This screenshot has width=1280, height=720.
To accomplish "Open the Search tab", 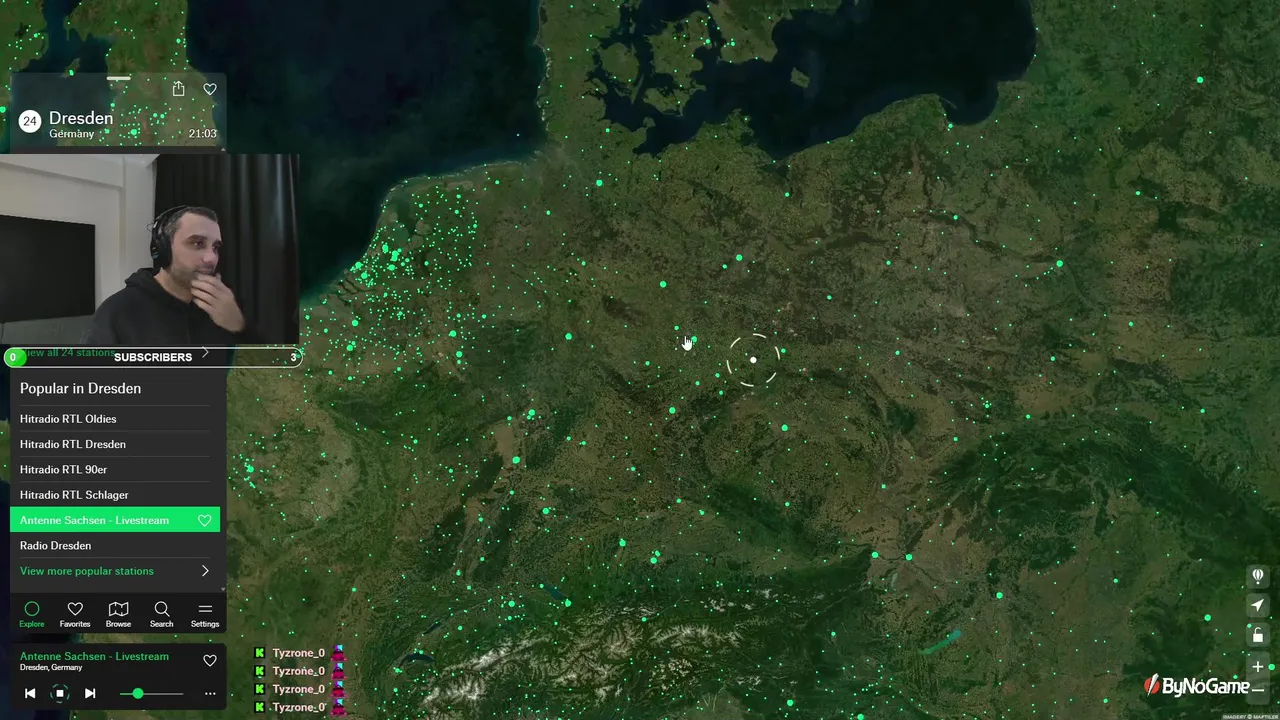I will [161, 614].
